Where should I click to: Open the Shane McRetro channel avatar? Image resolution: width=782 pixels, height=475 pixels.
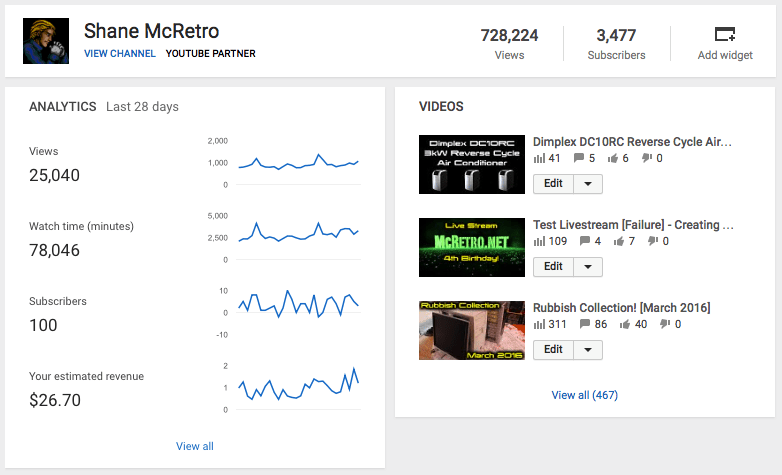pyautogui.click(x=46, y=41)
